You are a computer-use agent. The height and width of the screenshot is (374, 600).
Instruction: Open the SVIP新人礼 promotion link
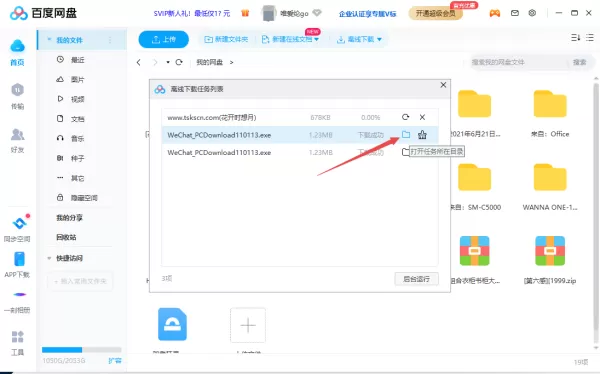click(192, 13)
